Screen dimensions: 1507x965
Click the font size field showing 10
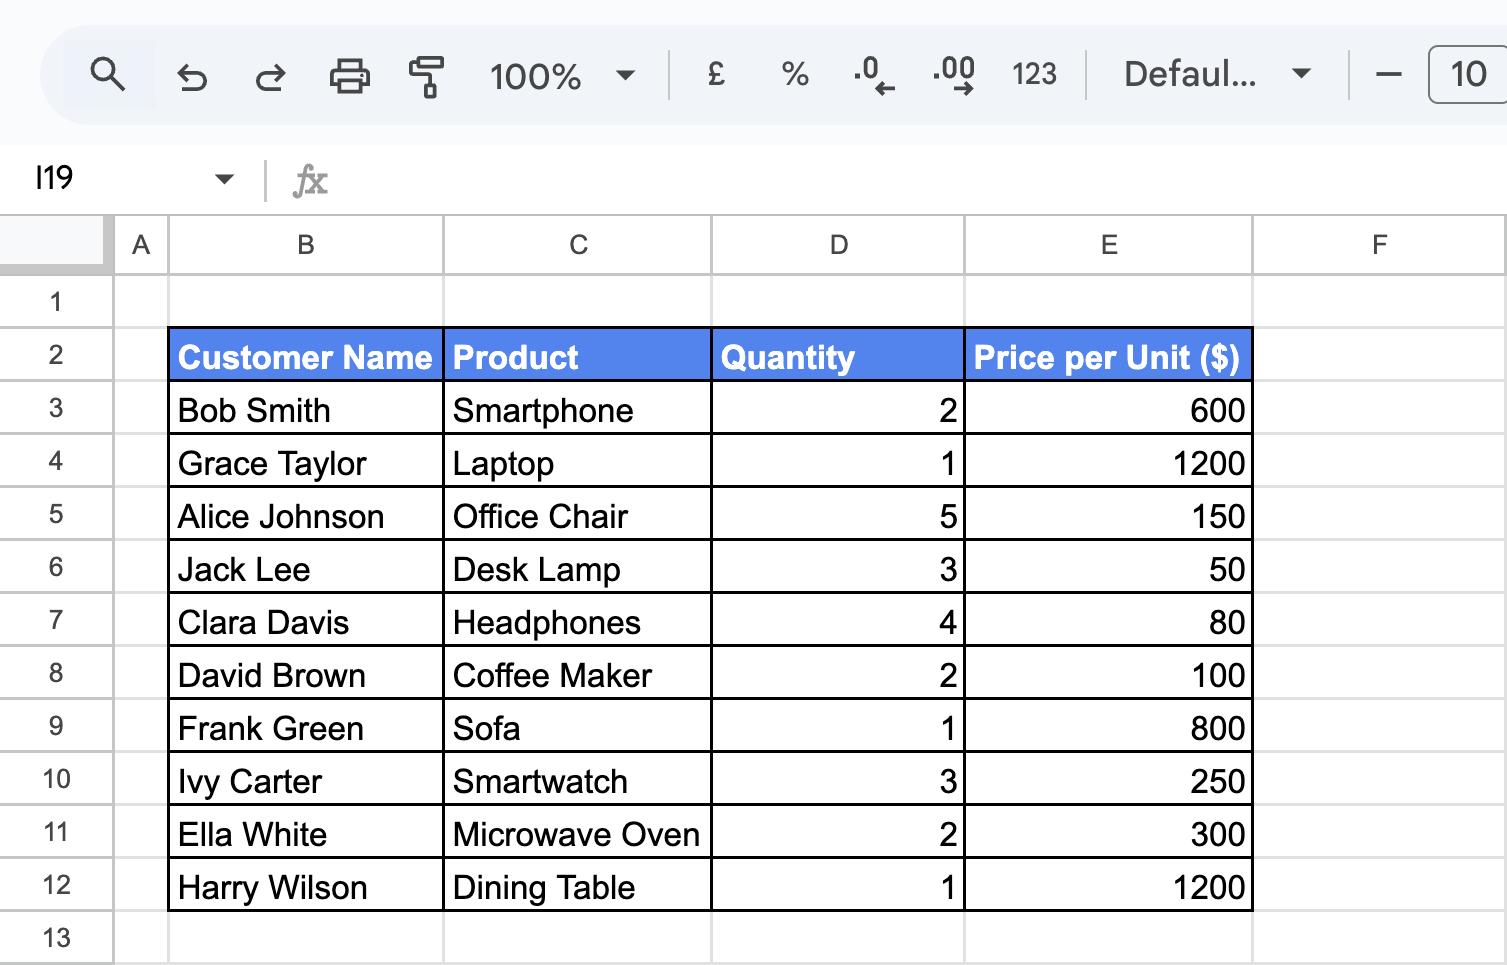[x=1467, y=74]
